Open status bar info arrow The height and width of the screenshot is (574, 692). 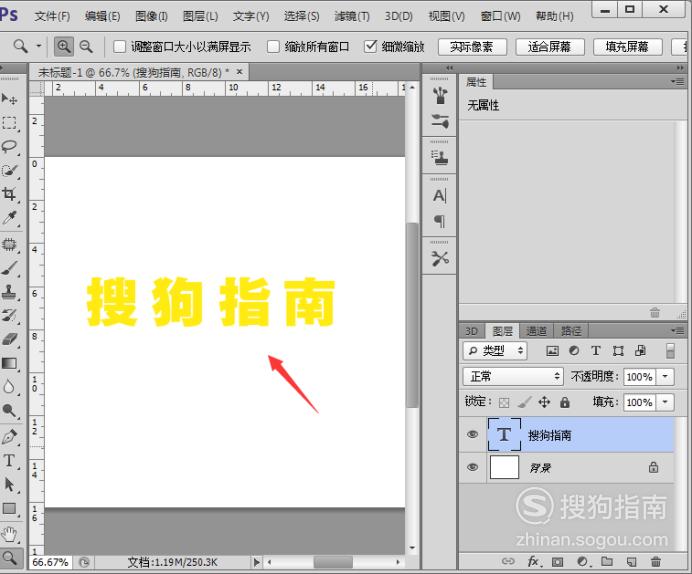(256, 562)
